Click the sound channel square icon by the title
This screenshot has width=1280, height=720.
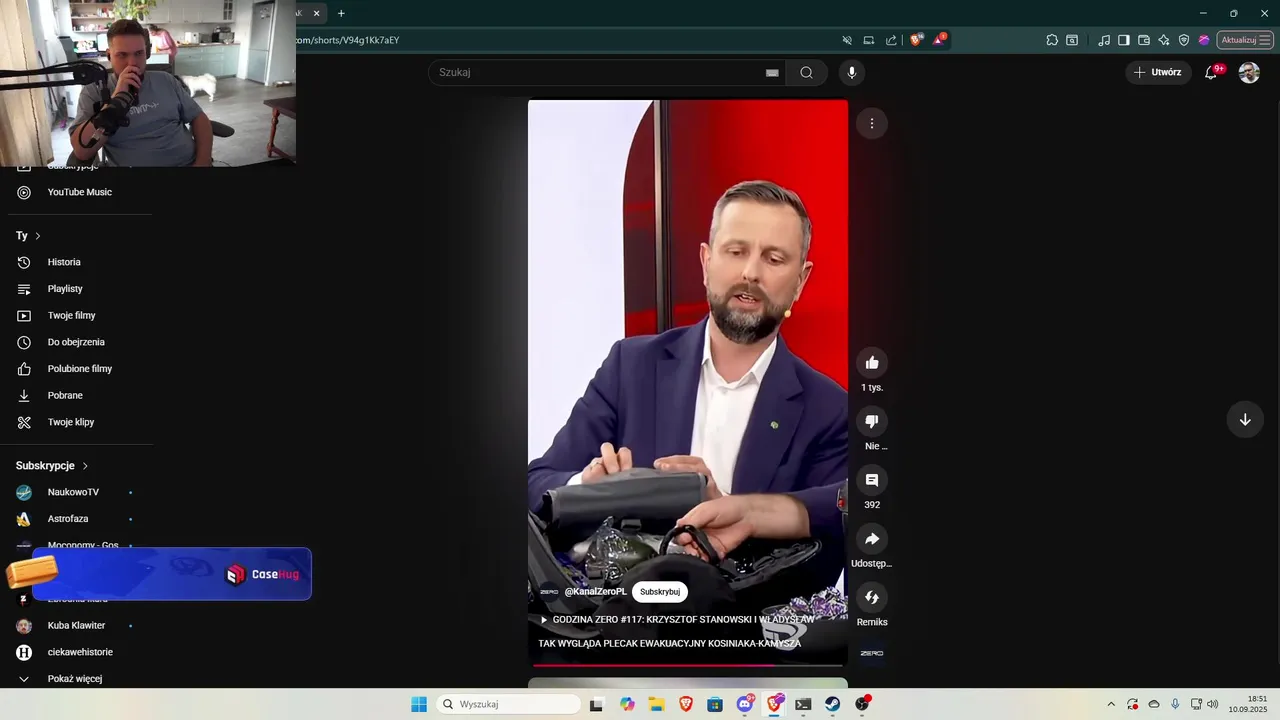click(x=871, y=653)
